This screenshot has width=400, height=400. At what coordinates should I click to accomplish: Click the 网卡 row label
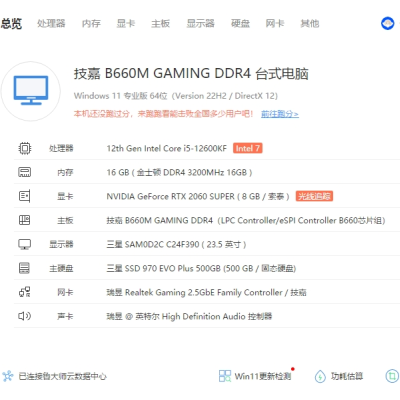click(x=65, y=292)
